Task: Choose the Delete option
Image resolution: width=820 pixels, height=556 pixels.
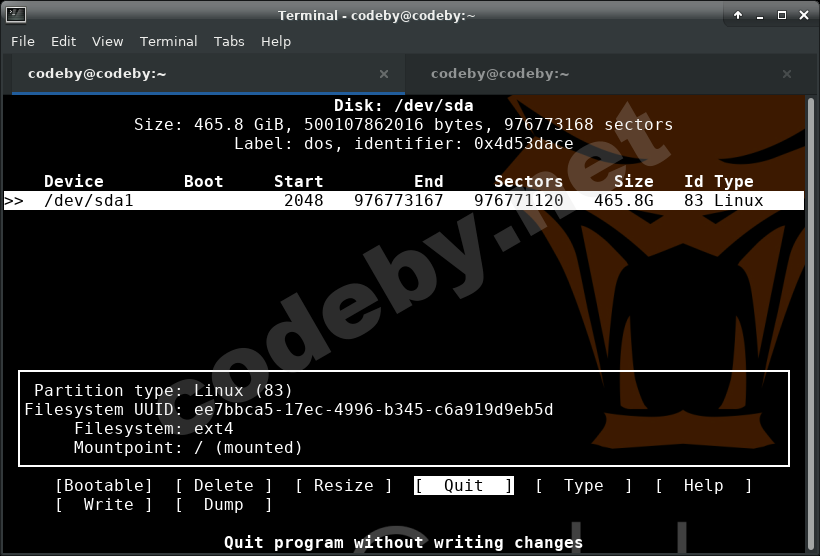Action: (x=224, y=485)
